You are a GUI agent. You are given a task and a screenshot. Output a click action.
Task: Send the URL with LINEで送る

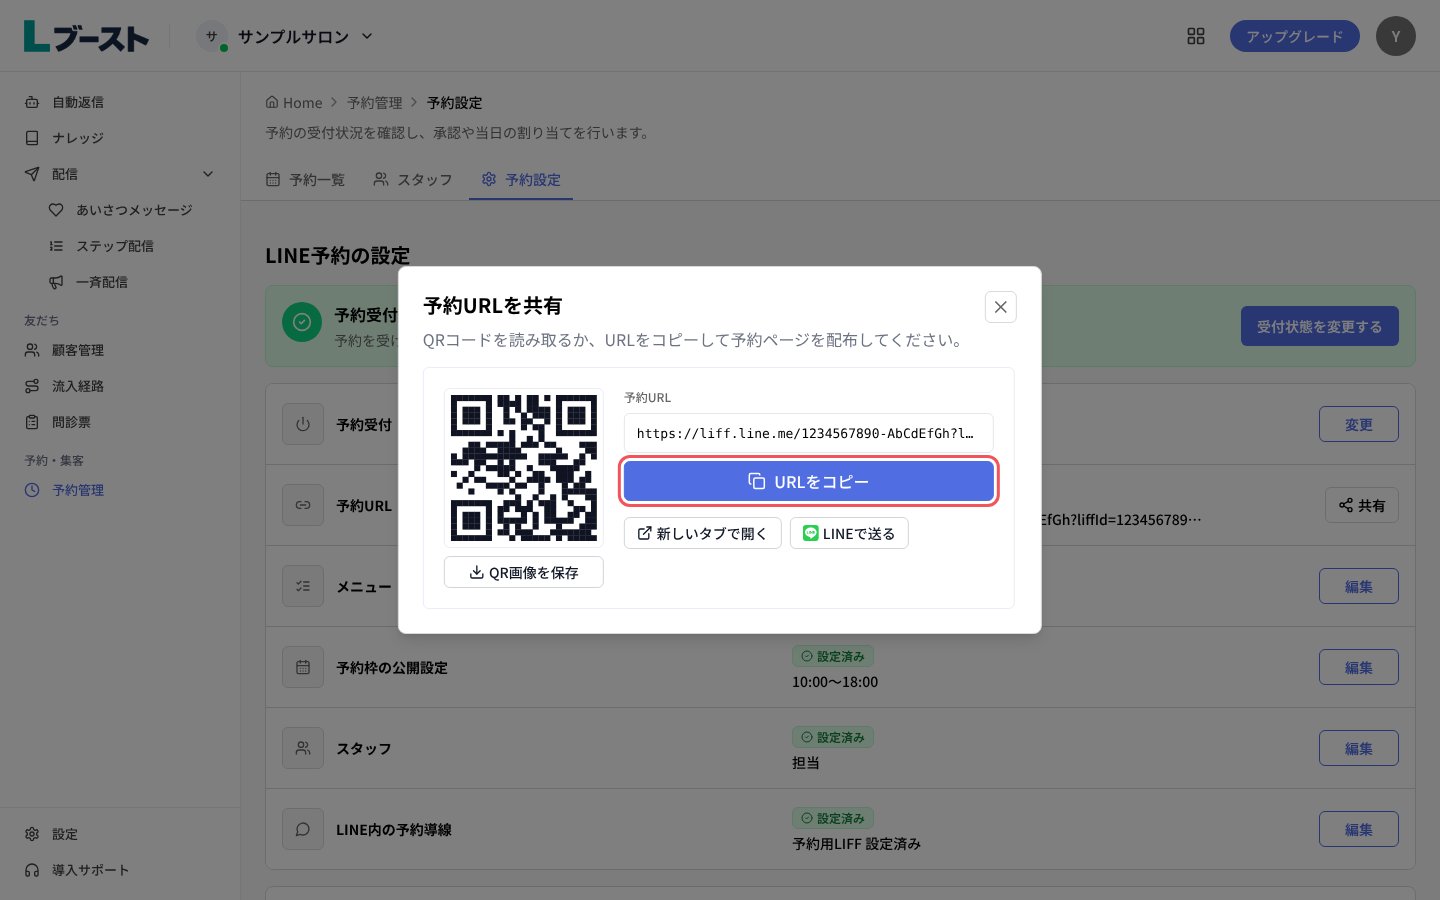[x=849, y=533]
